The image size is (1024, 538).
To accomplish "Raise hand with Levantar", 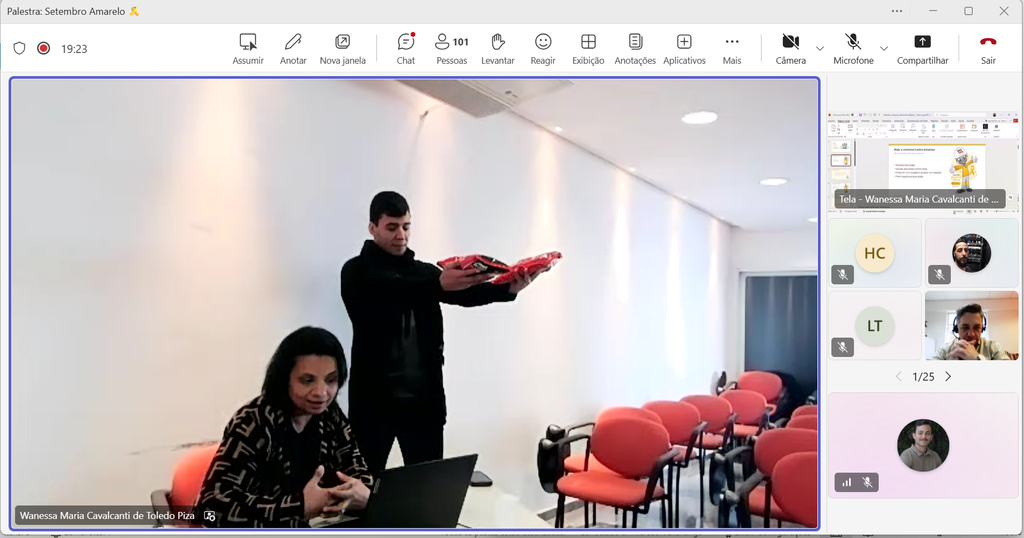I will pos(498,49).
